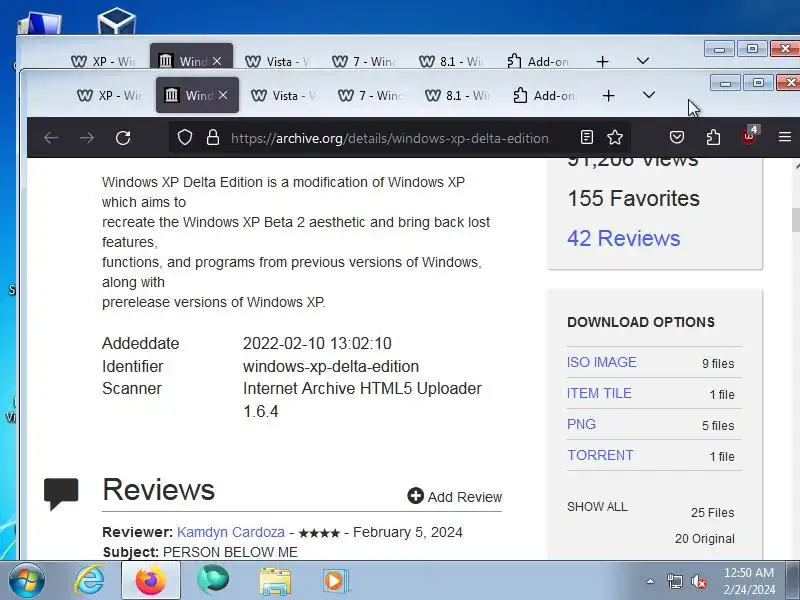The image size is (800, 600).
Task: Select the Add-ons tab in the back Firefox window
Action: pos(539,61)
